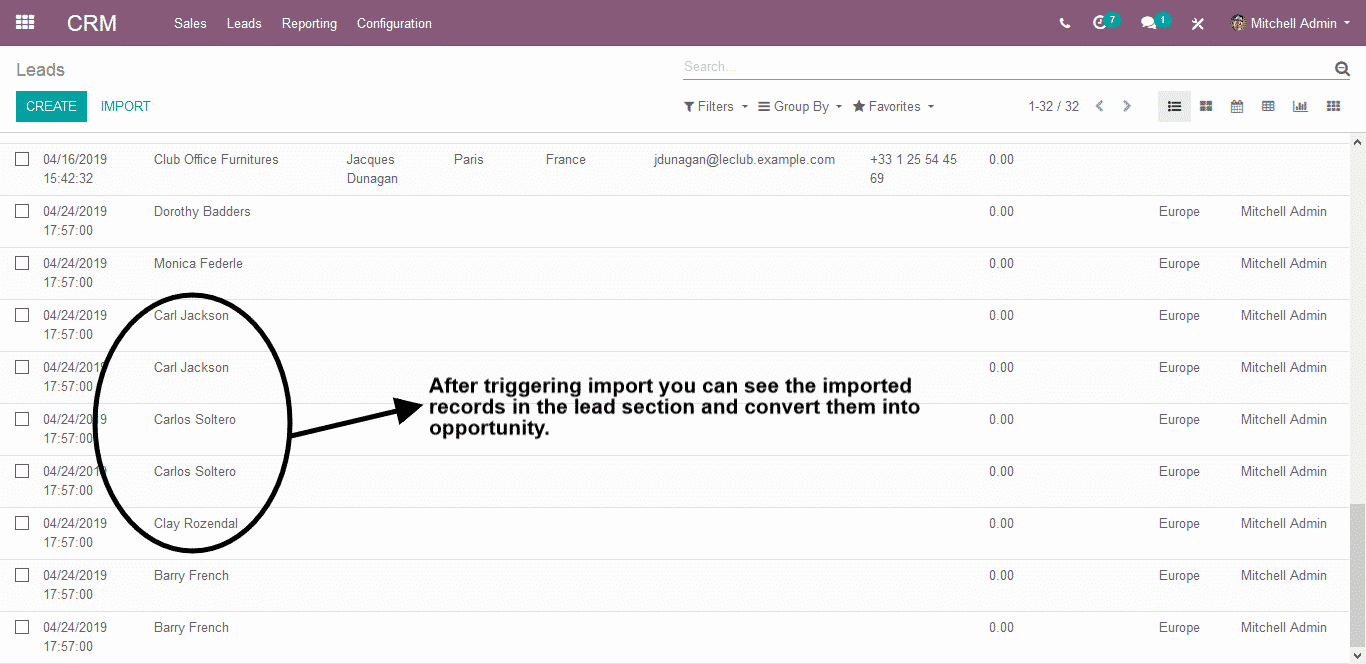Click the 04/16/2019 15:42:32 date cell

75,169
